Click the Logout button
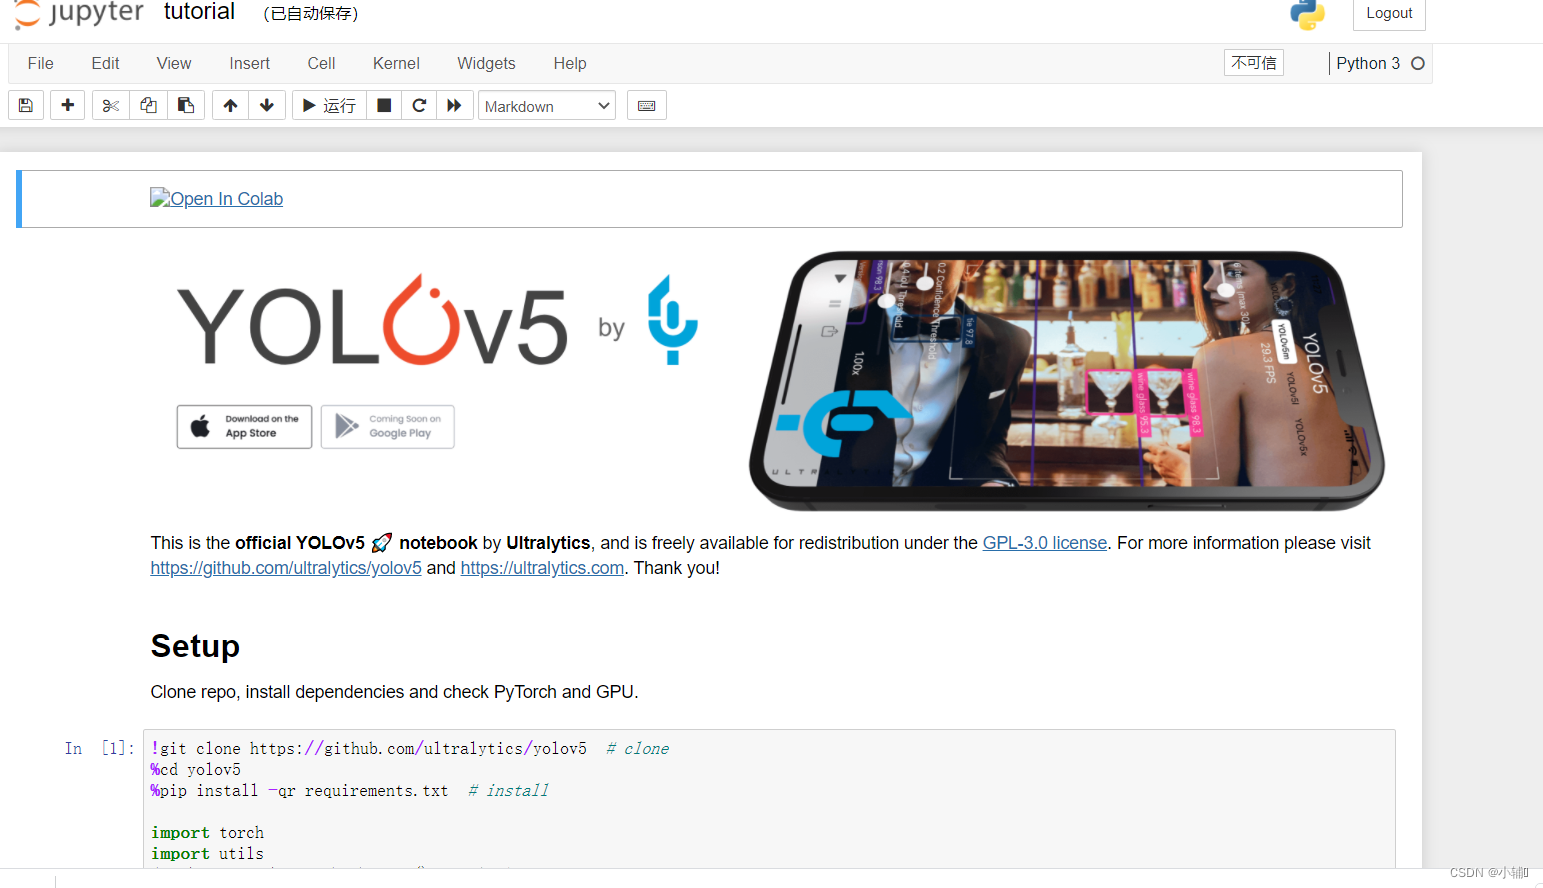1543x888 pixels. pyautogui.click(x=1389, y=13)
